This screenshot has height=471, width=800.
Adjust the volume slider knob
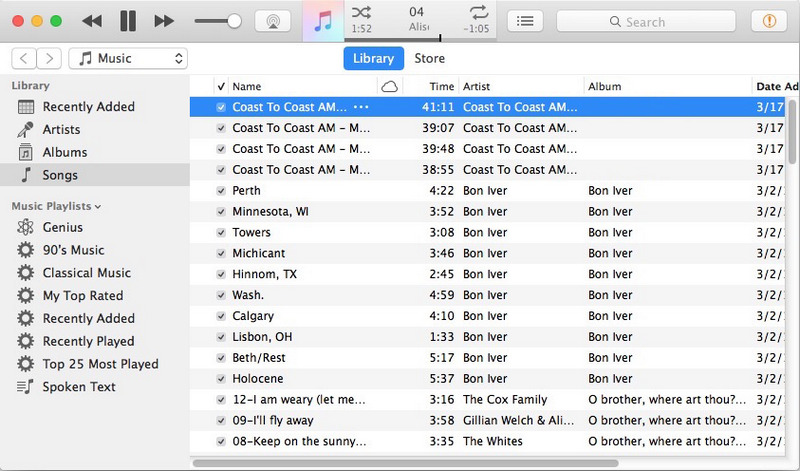[x=234, y=21]
